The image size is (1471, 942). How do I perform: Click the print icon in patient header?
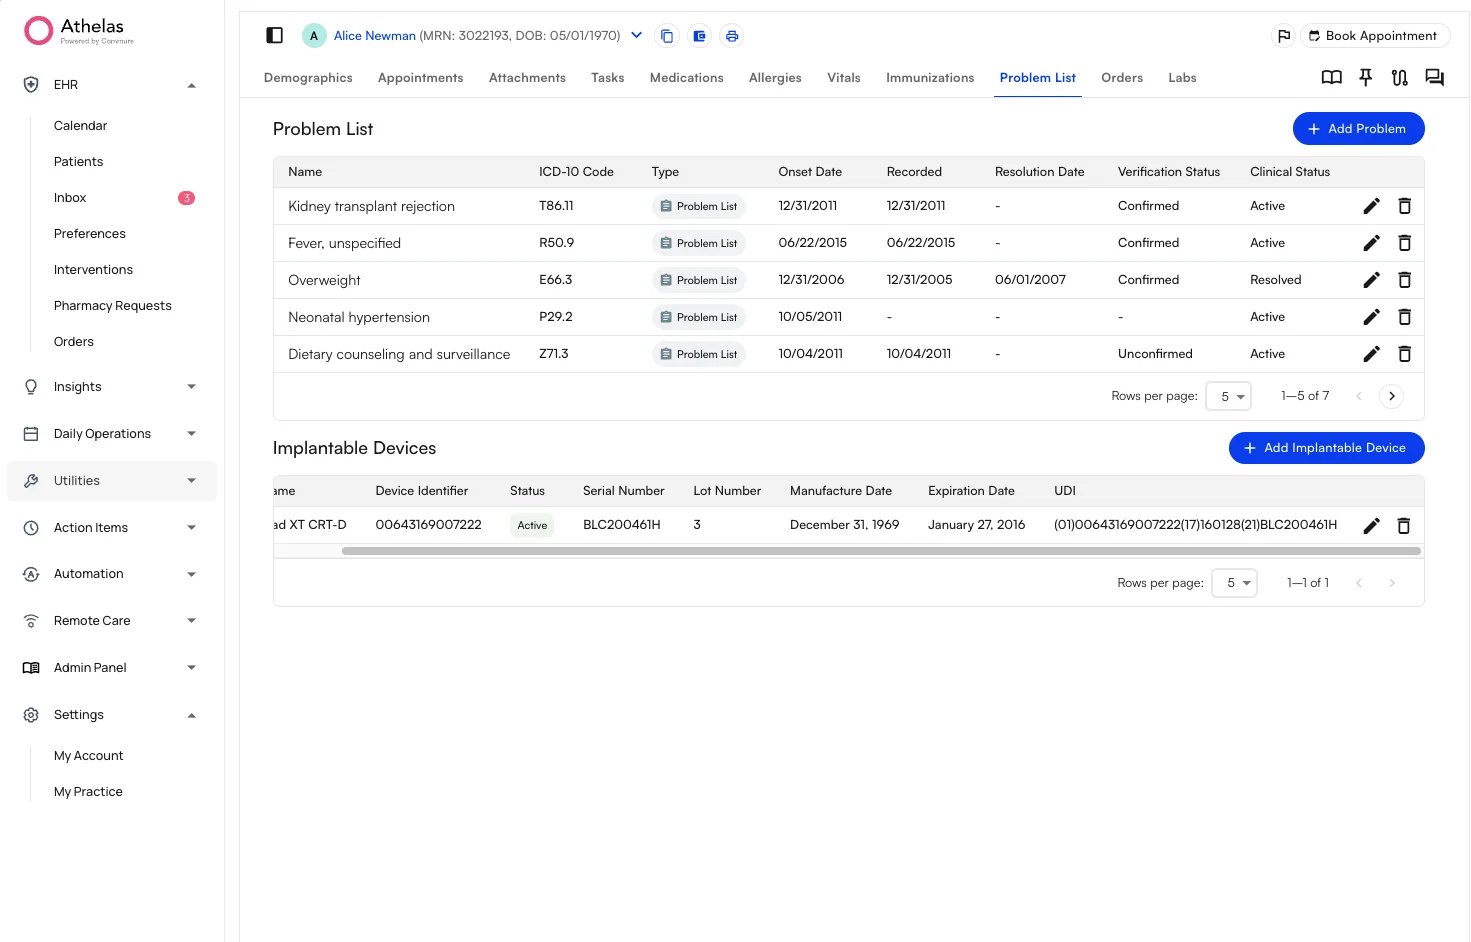(732, 36)
